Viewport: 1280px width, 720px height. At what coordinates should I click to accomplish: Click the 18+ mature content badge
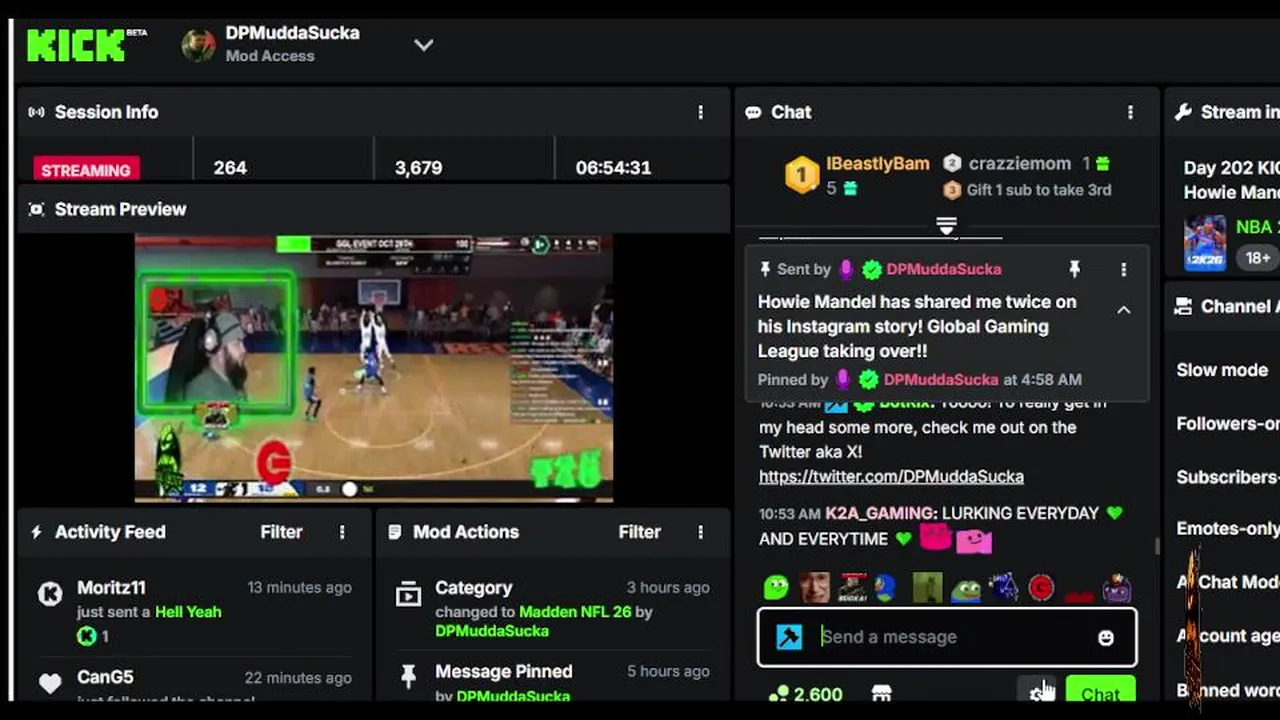tap(1258, 258)
